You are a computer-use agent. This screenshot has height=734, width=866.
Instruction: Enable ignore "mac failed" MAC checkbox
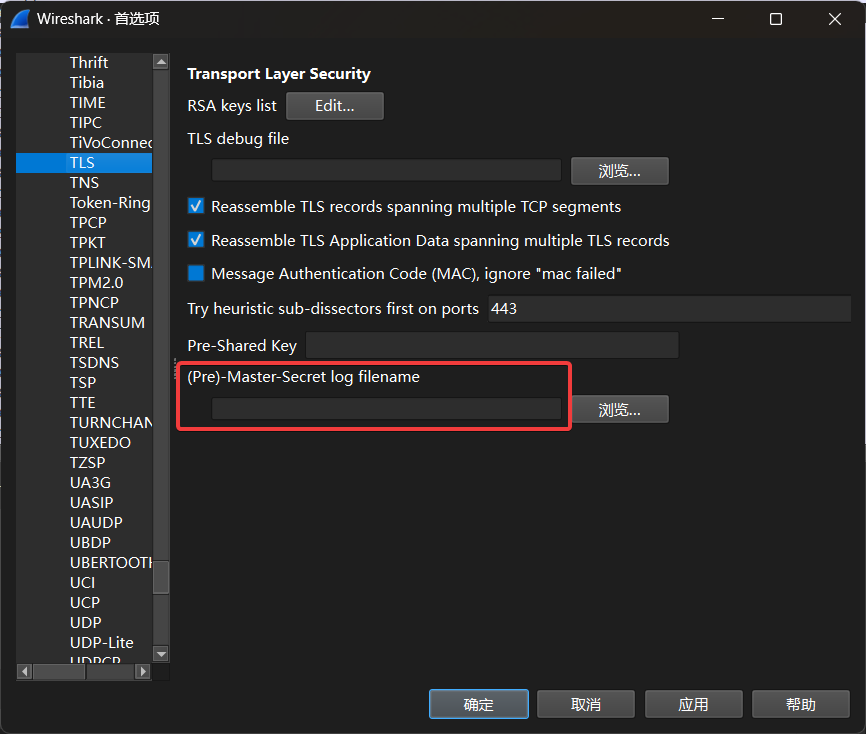point(196,274)
